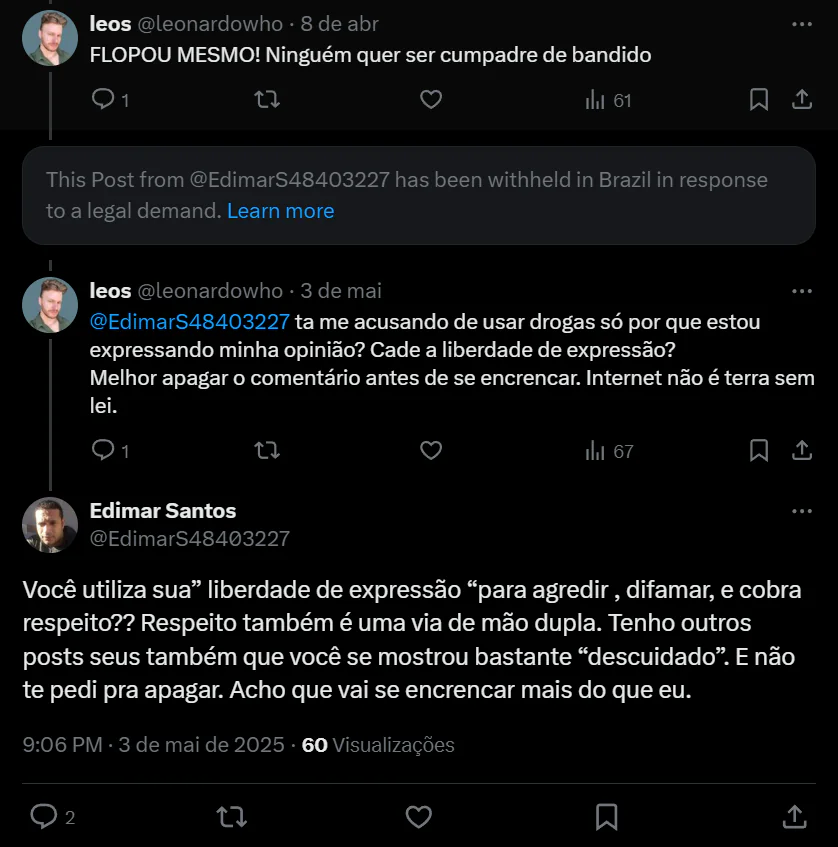
Task: View analytics showing 67 views
Action: [609, 451]
